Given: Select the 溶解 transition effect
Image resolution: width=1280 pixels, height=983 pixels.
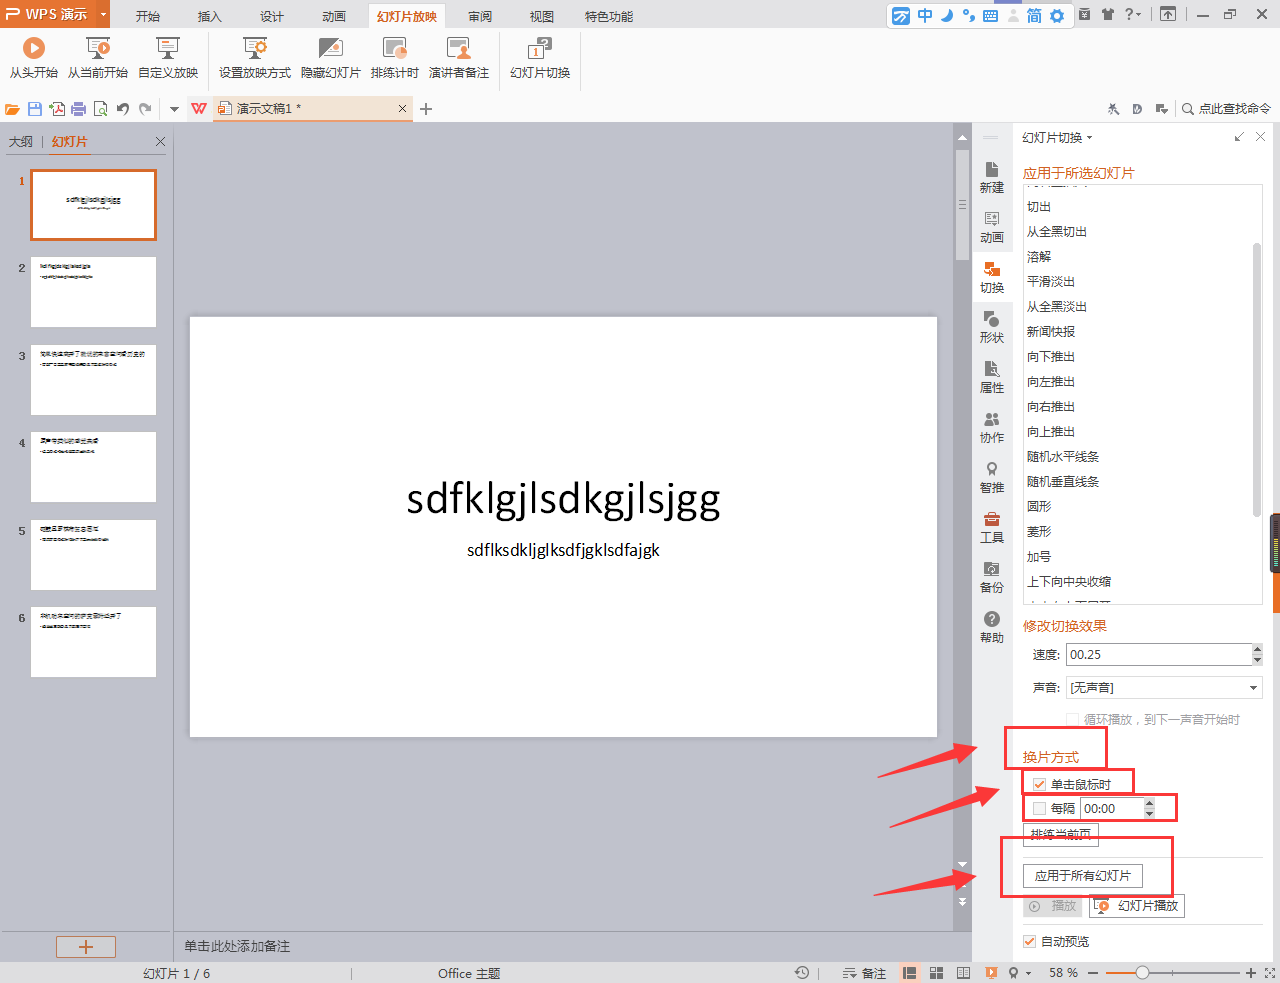Looking at the screenshot, I should click(x=1039, y=257).
